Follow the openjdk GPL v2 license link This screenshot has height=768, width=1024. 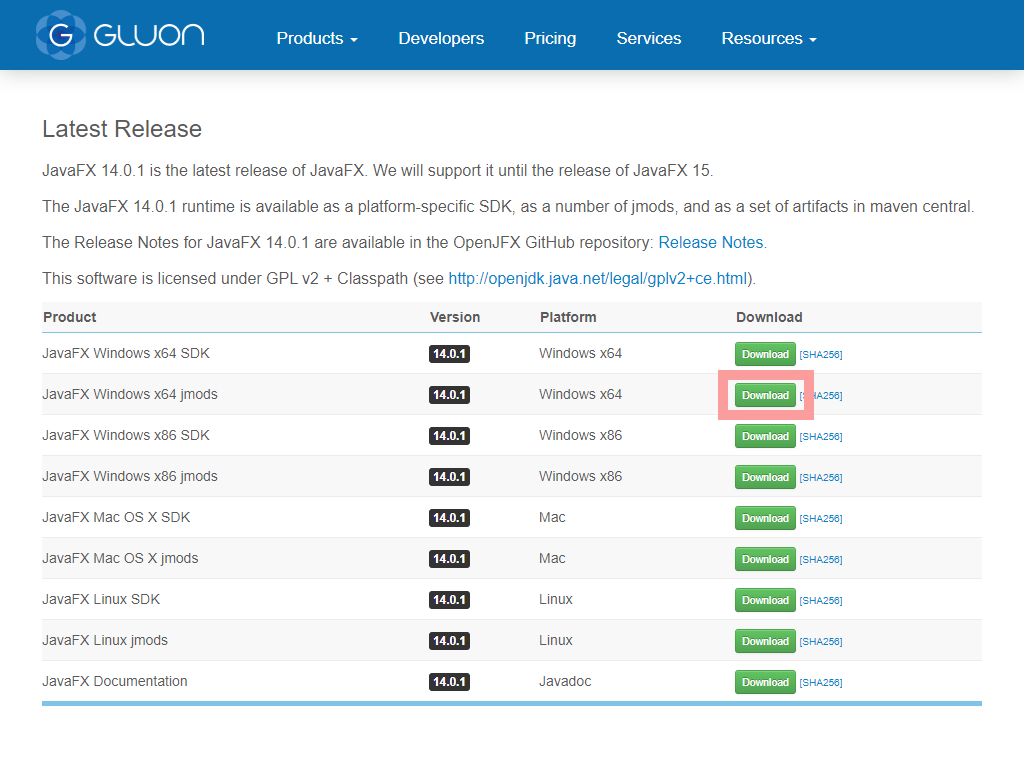click(x=598, y=278)
